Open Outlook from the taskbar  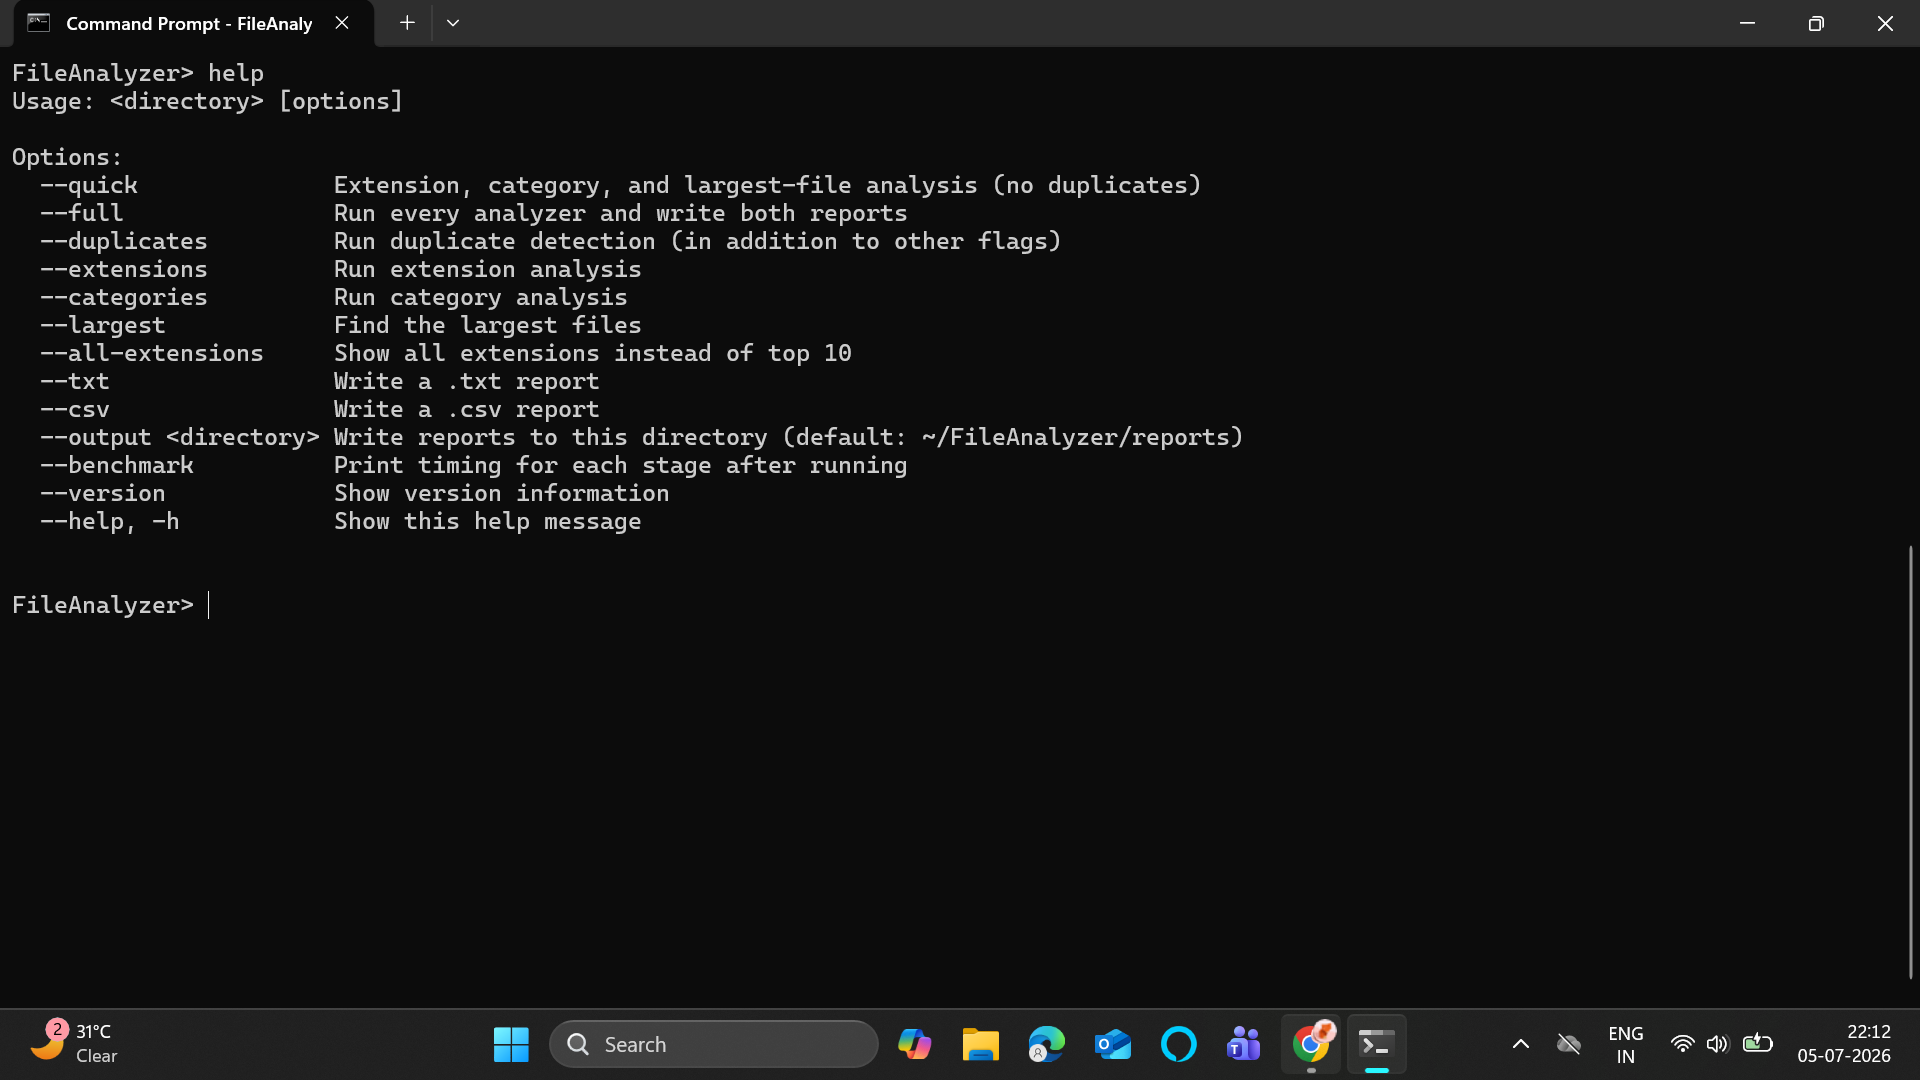(1112, 1044)
